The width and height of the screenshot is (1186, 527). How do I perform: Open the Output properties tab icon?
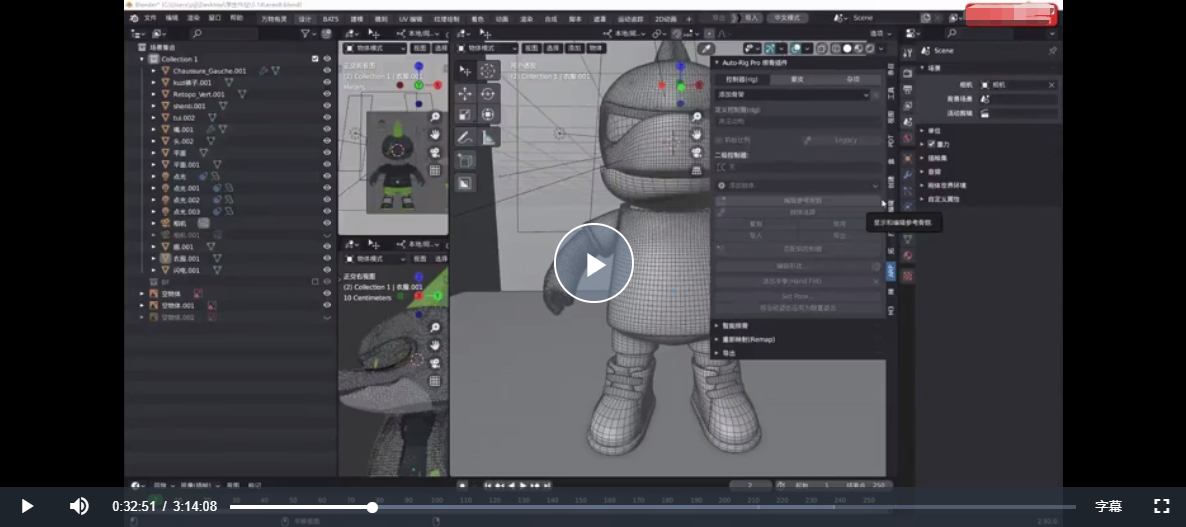[908, 90]
